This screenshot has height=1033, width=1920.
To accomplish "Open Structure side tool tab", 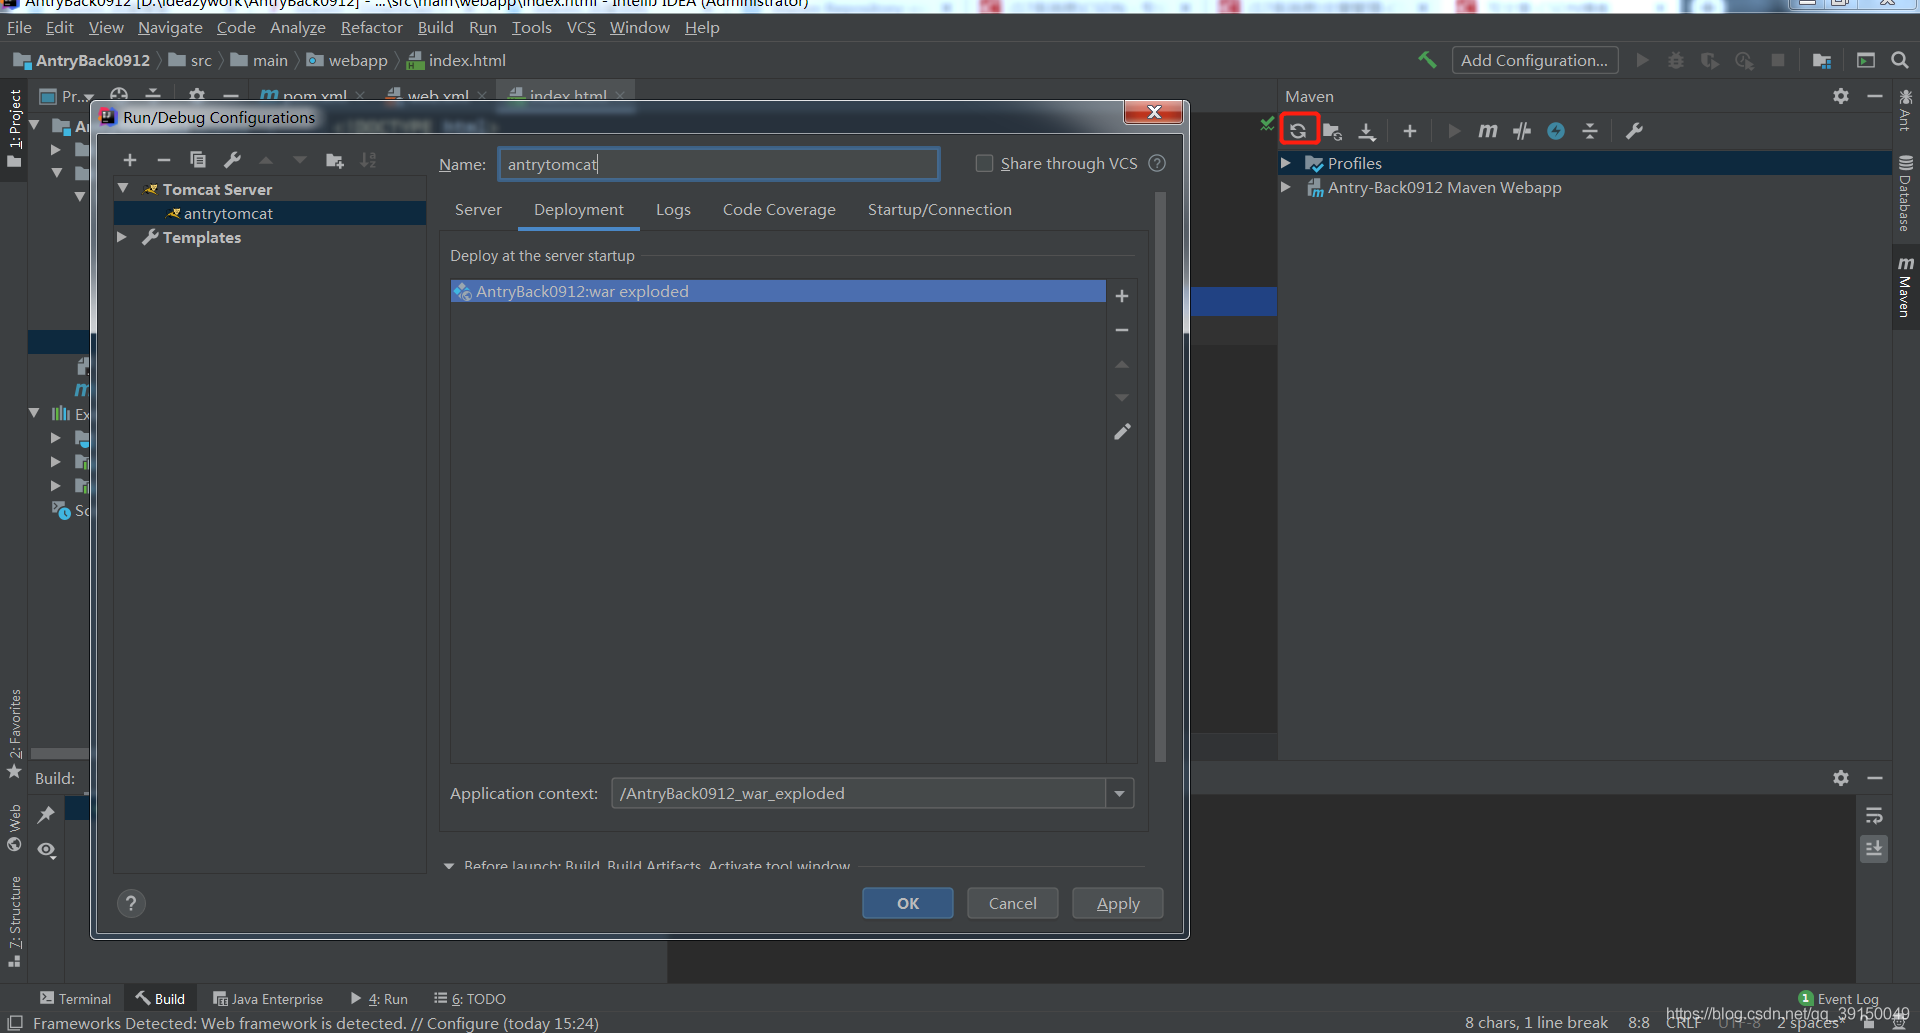I will (14, 922).
